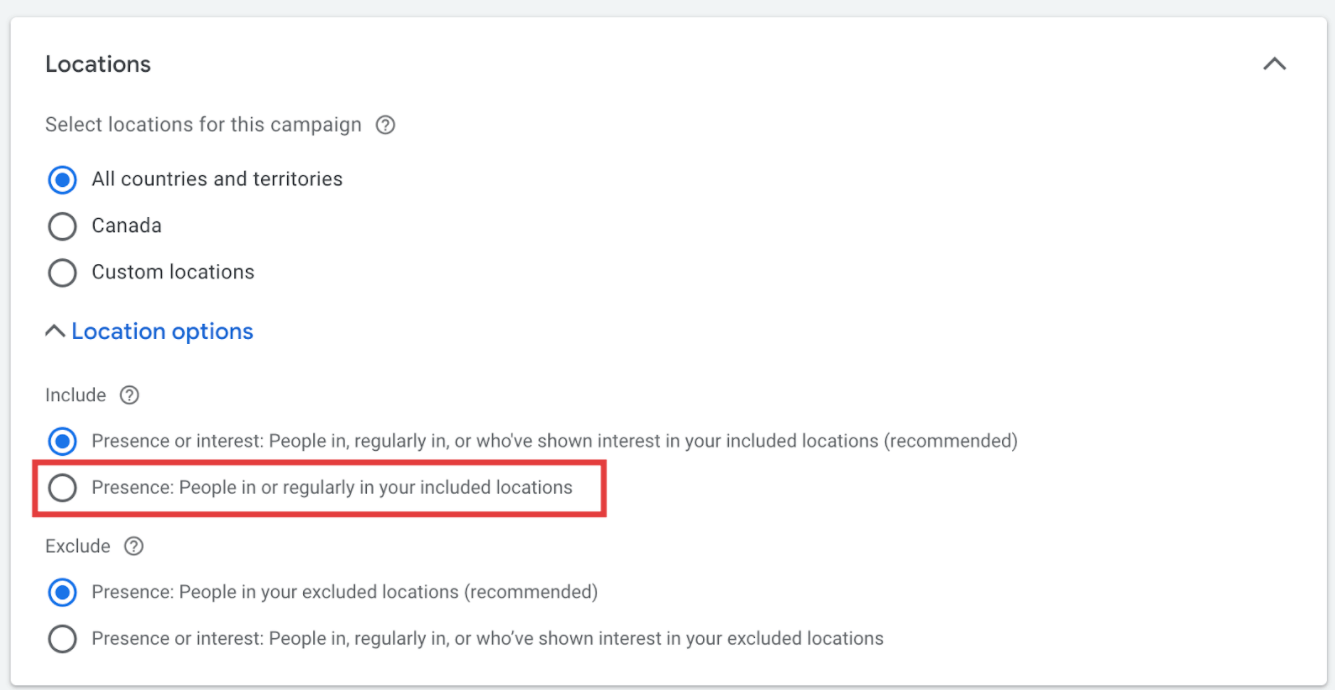Select Include Presence or interest radio button
This screenshot has width=1335, height=690.
pyautogui.click(x=62, y=441)
